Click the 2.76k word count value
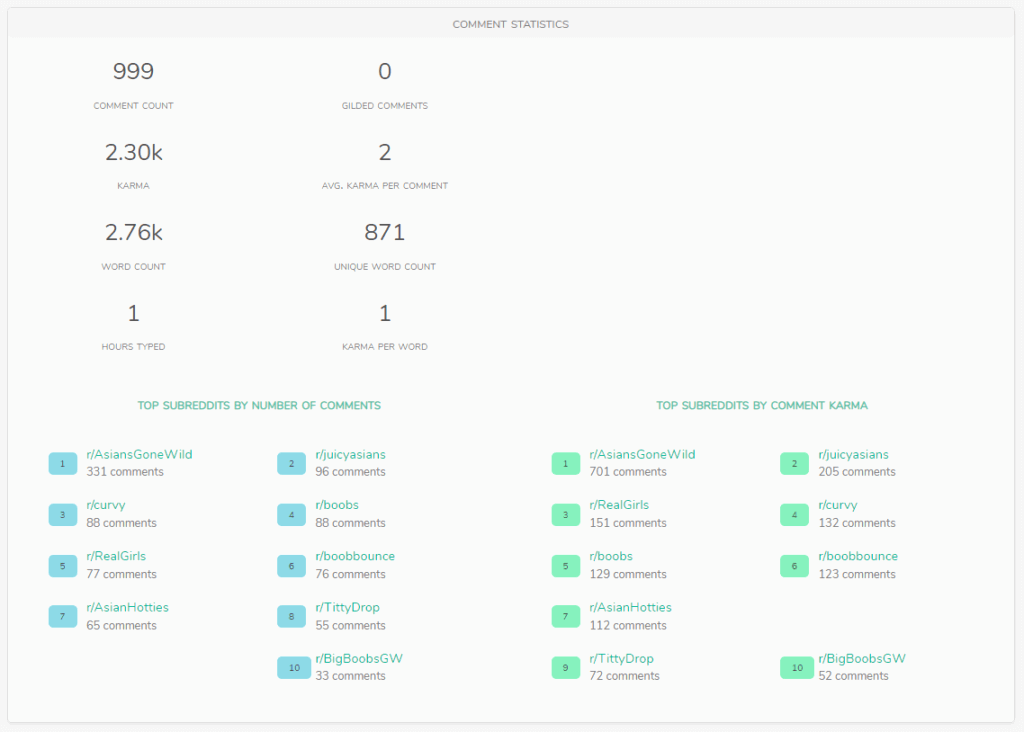The image size is (1024, 732). [133, 232]
